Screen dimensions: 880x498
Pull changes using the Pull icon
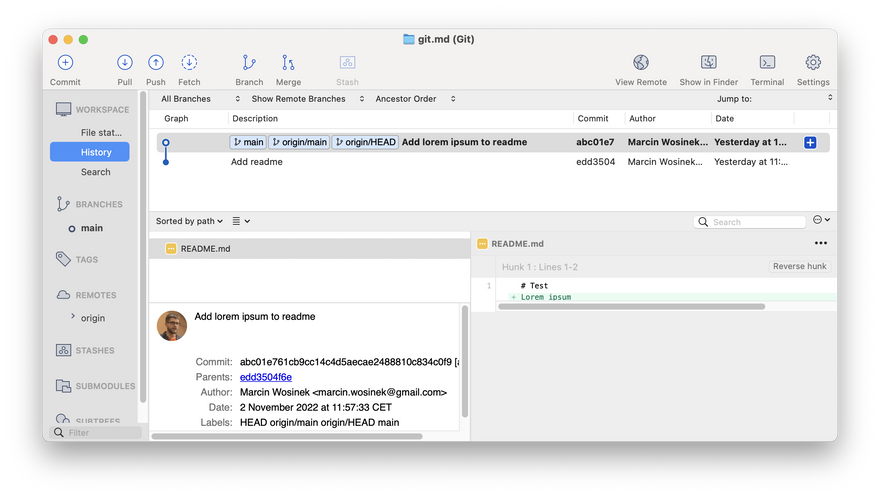[124, 63]
